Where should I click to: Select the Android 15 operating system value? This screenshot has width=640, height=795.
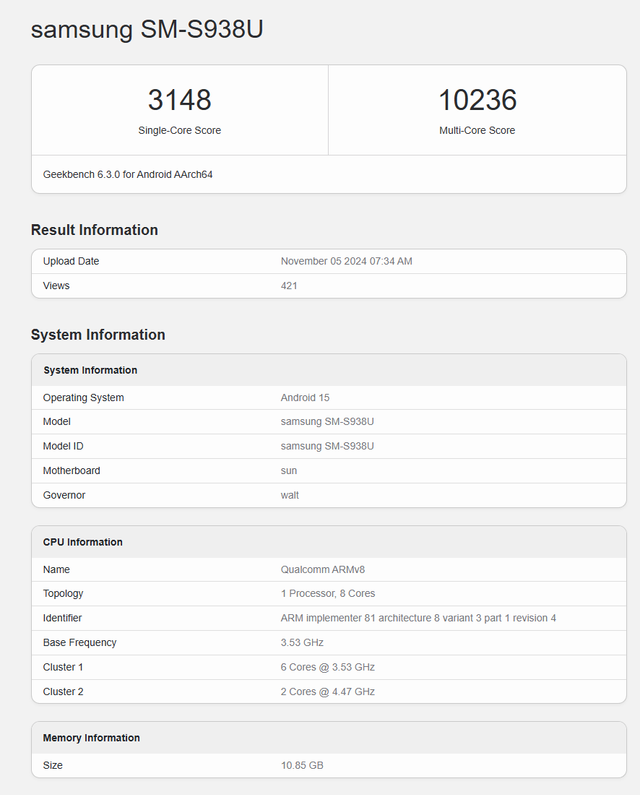point(305,398)
